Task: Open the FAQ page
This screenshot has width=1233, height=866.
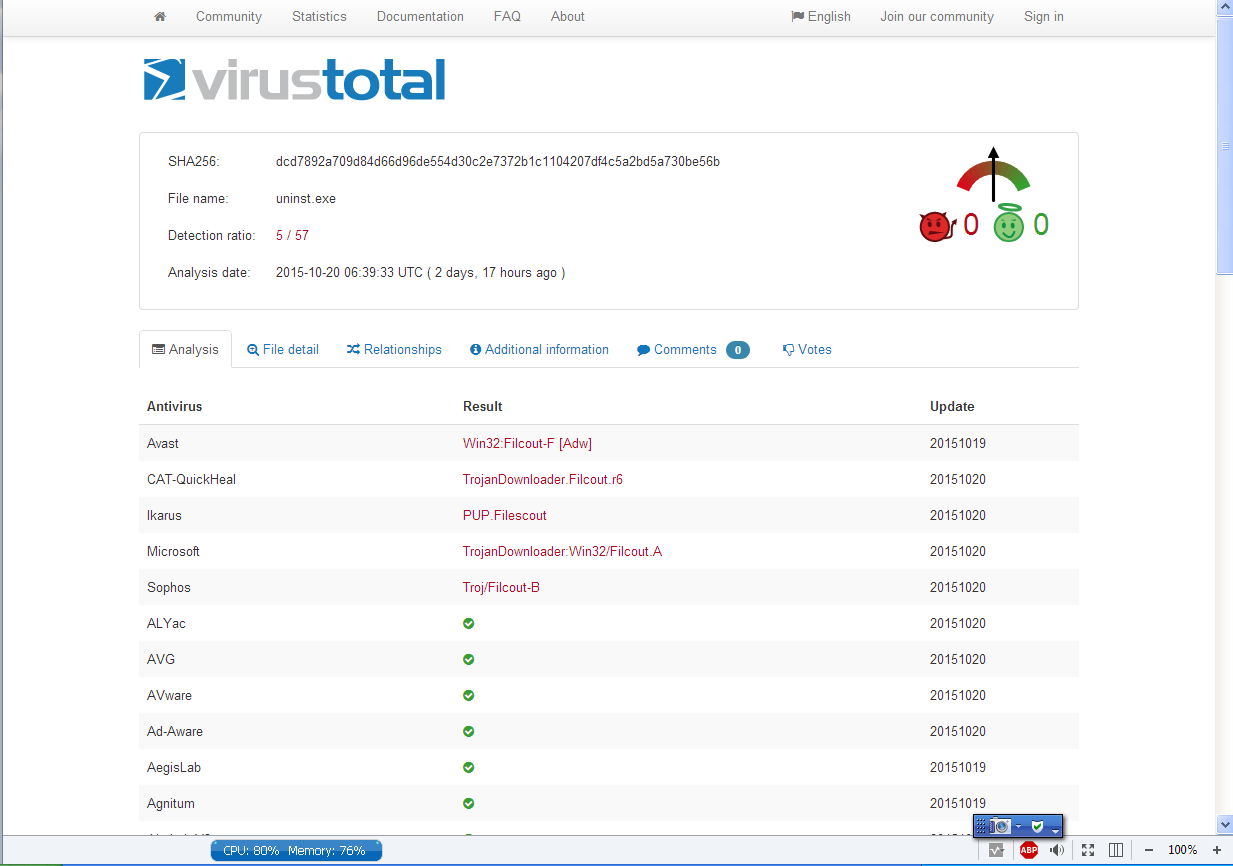Action: coord(507,16)
